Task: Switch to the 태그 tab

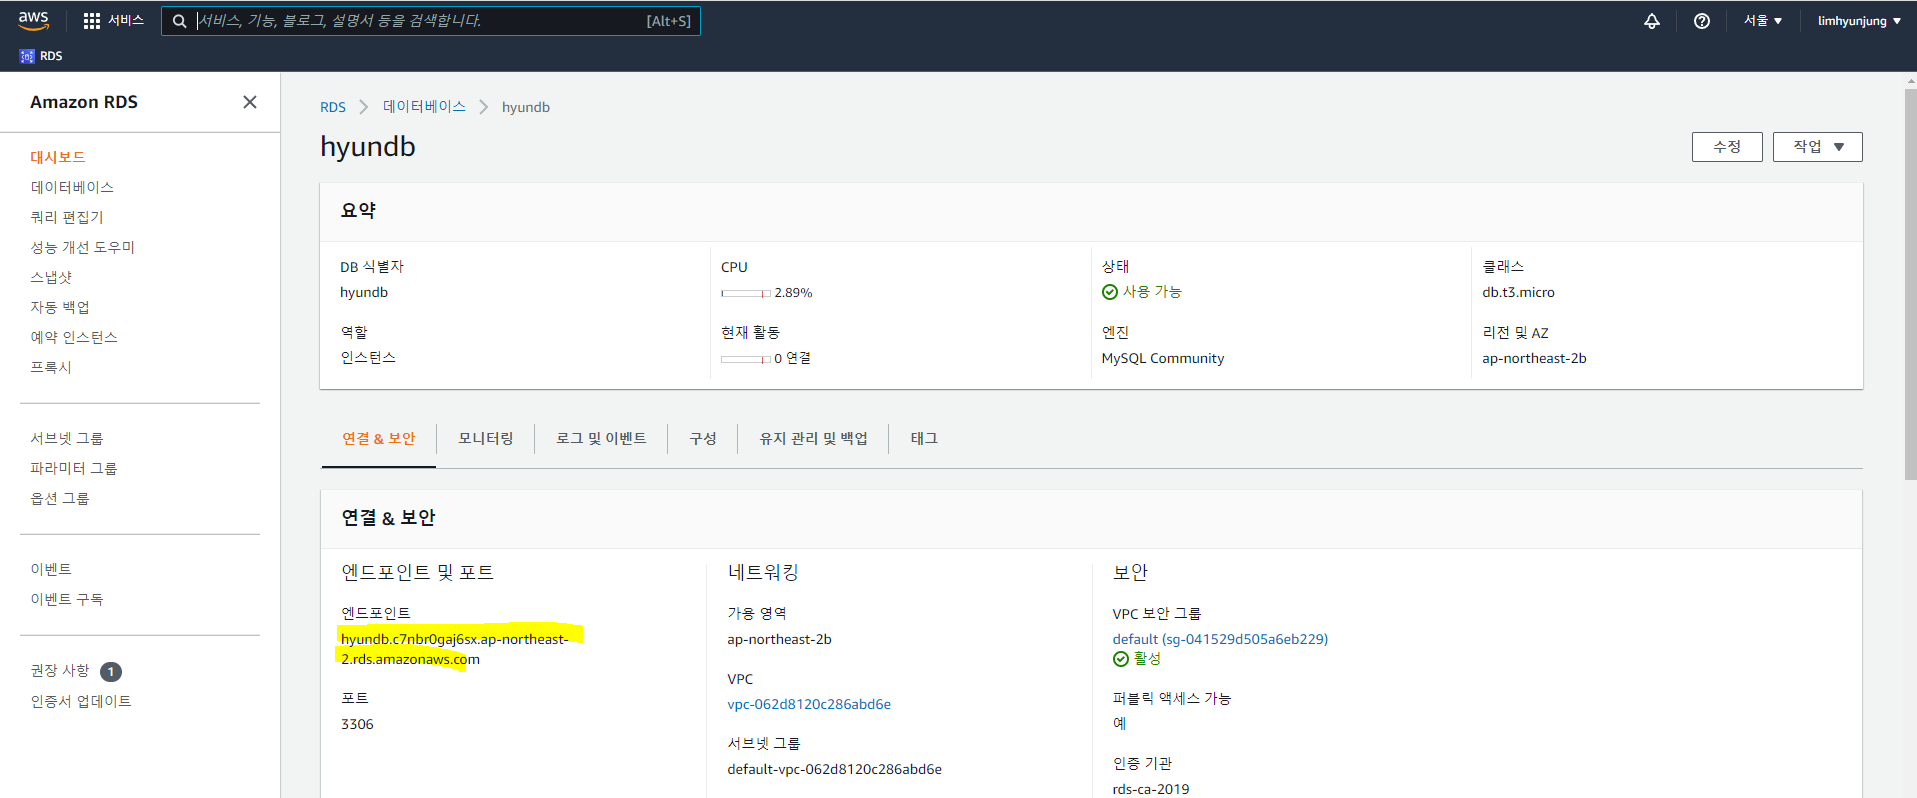Action: click(924, 439)
